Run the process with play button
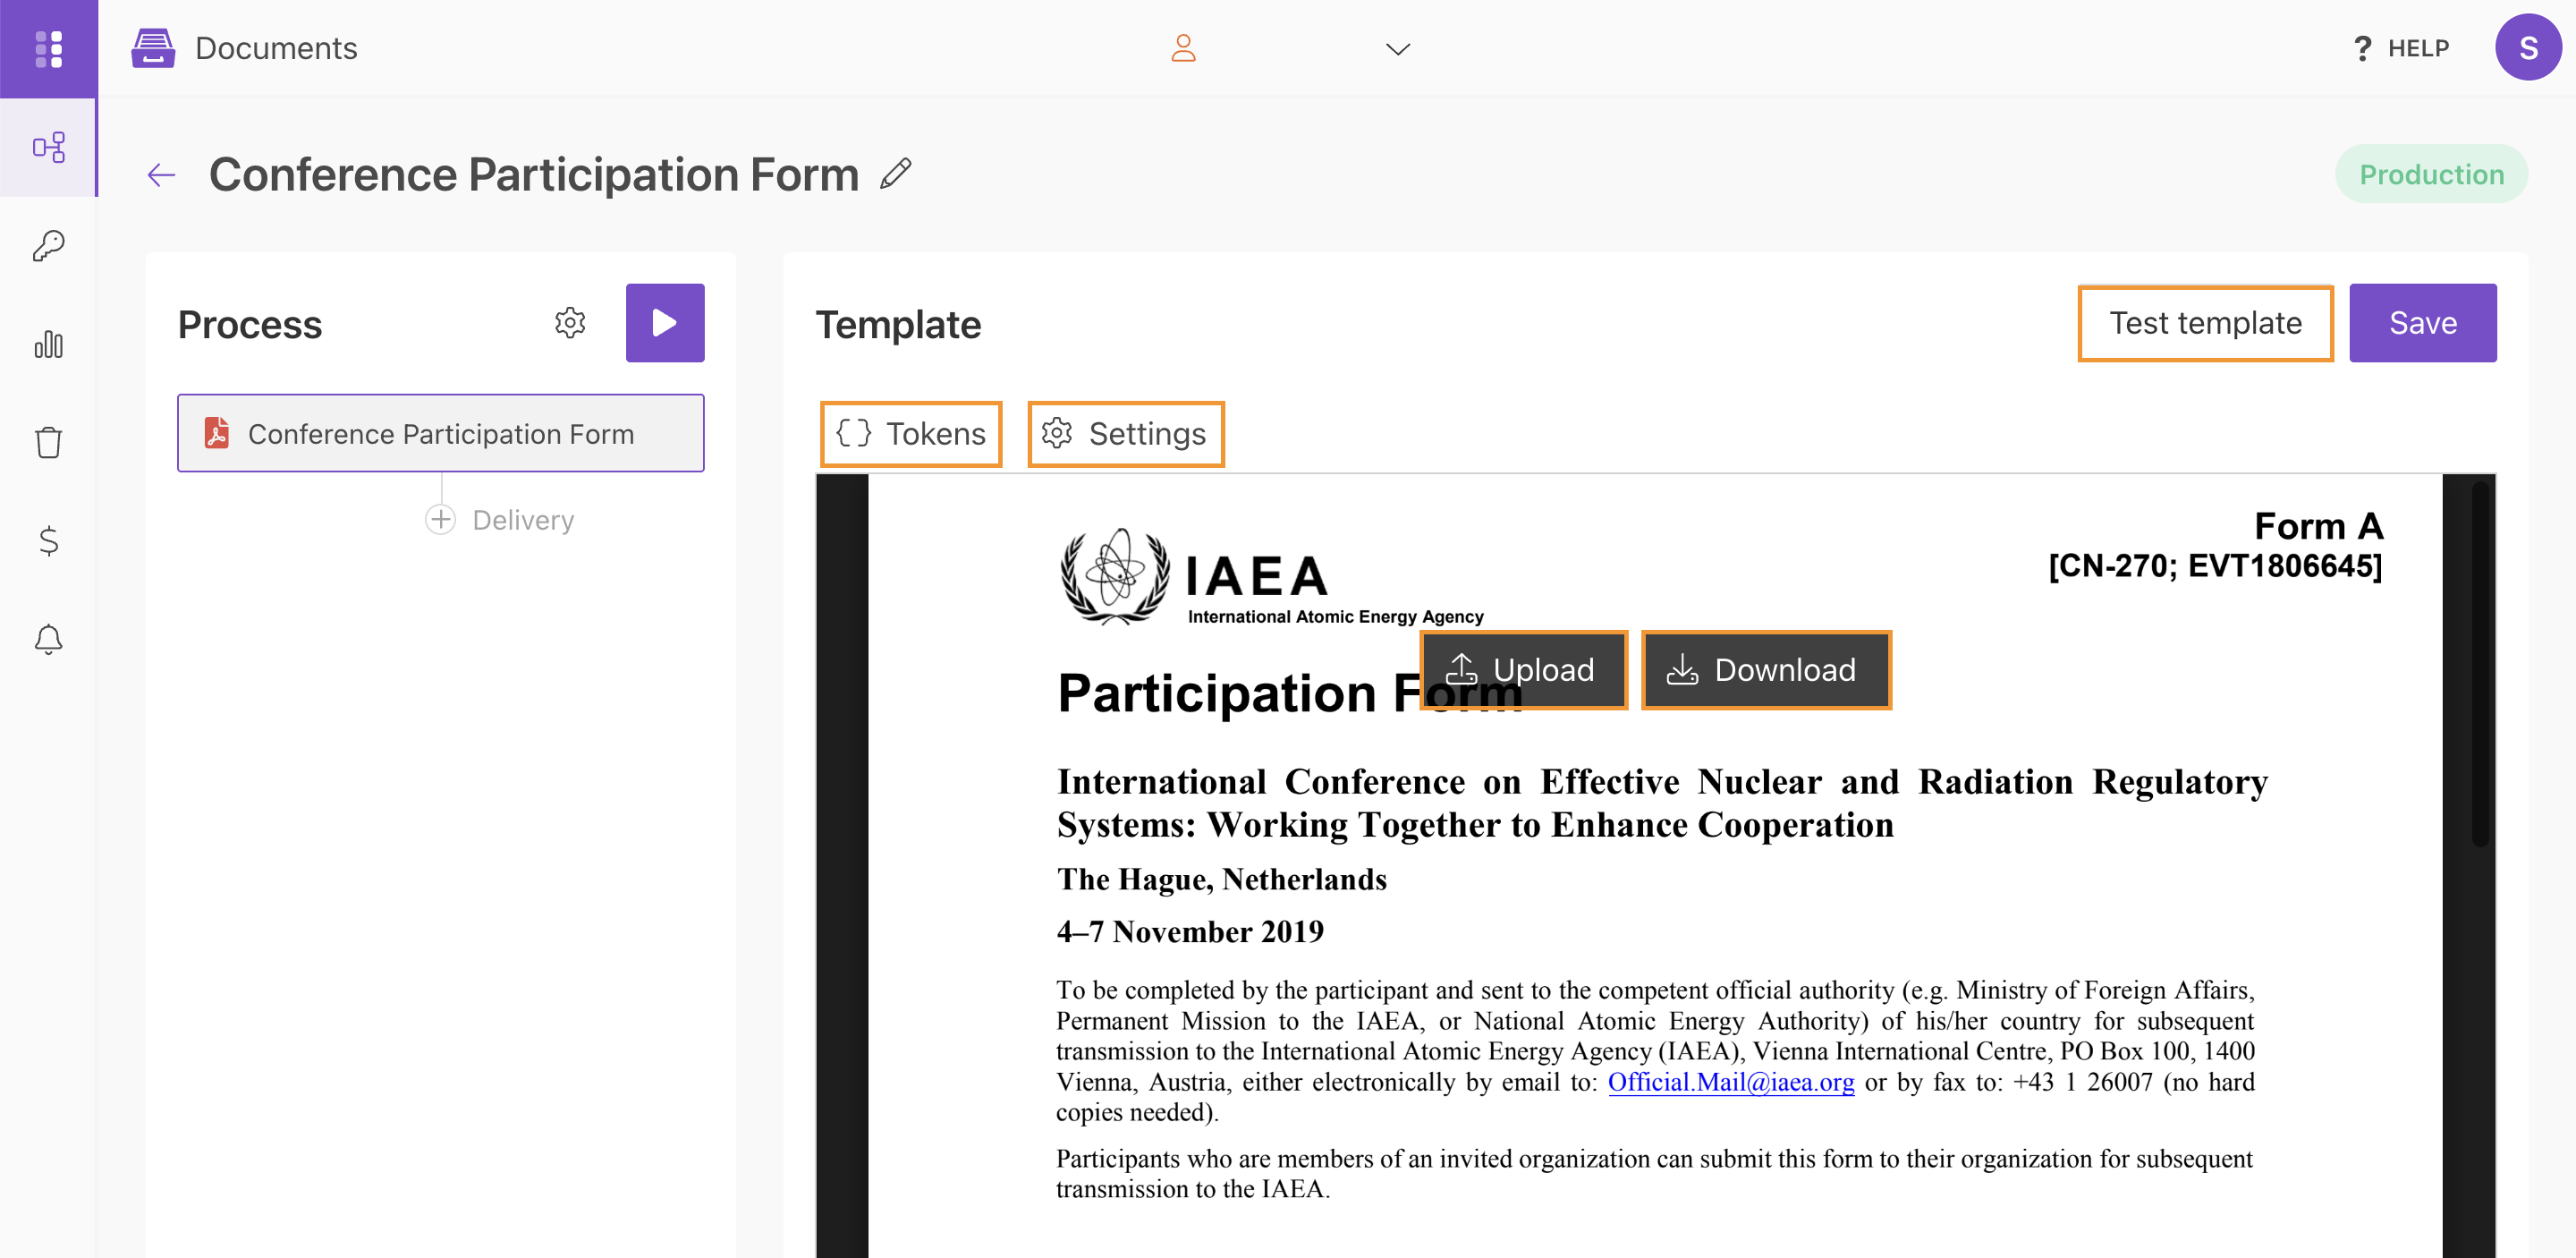 point(665,323)
